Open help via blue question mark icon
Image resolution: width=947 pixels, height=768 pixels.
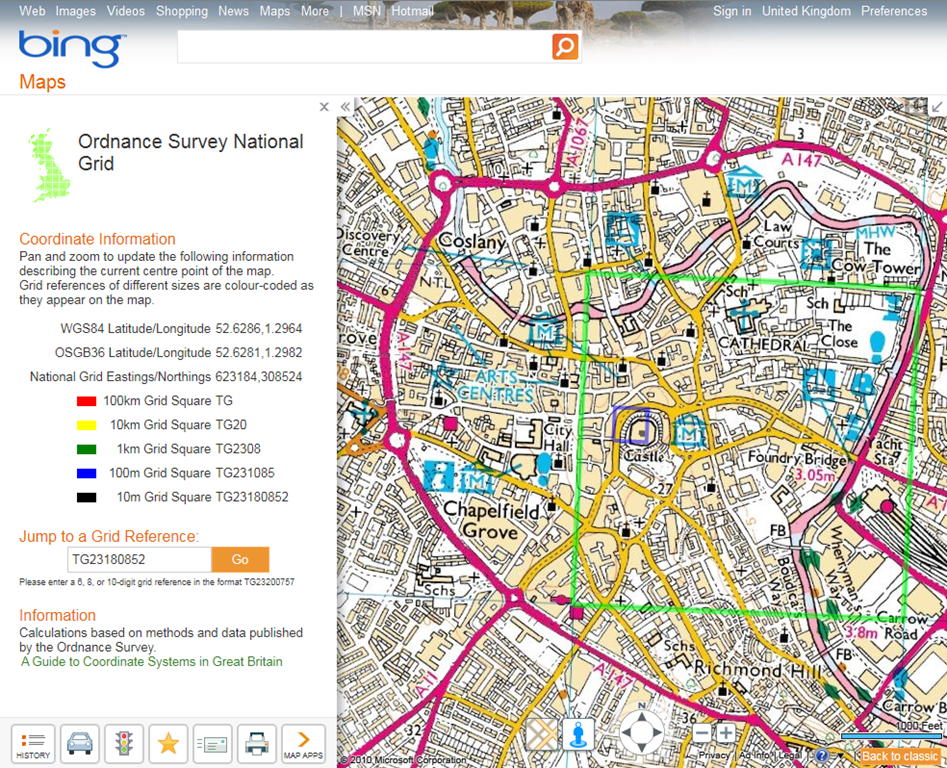click(x=822, y=756)
